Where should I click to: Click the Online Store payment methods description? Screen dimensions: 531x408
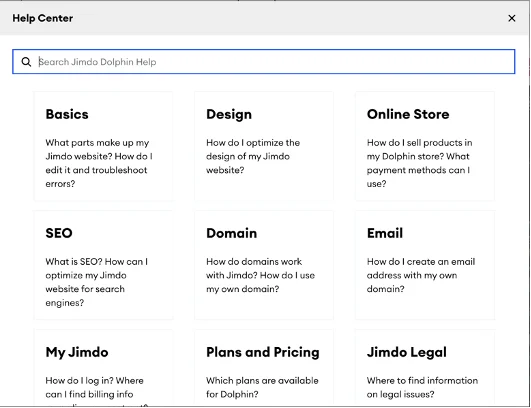tap(420, 163)
